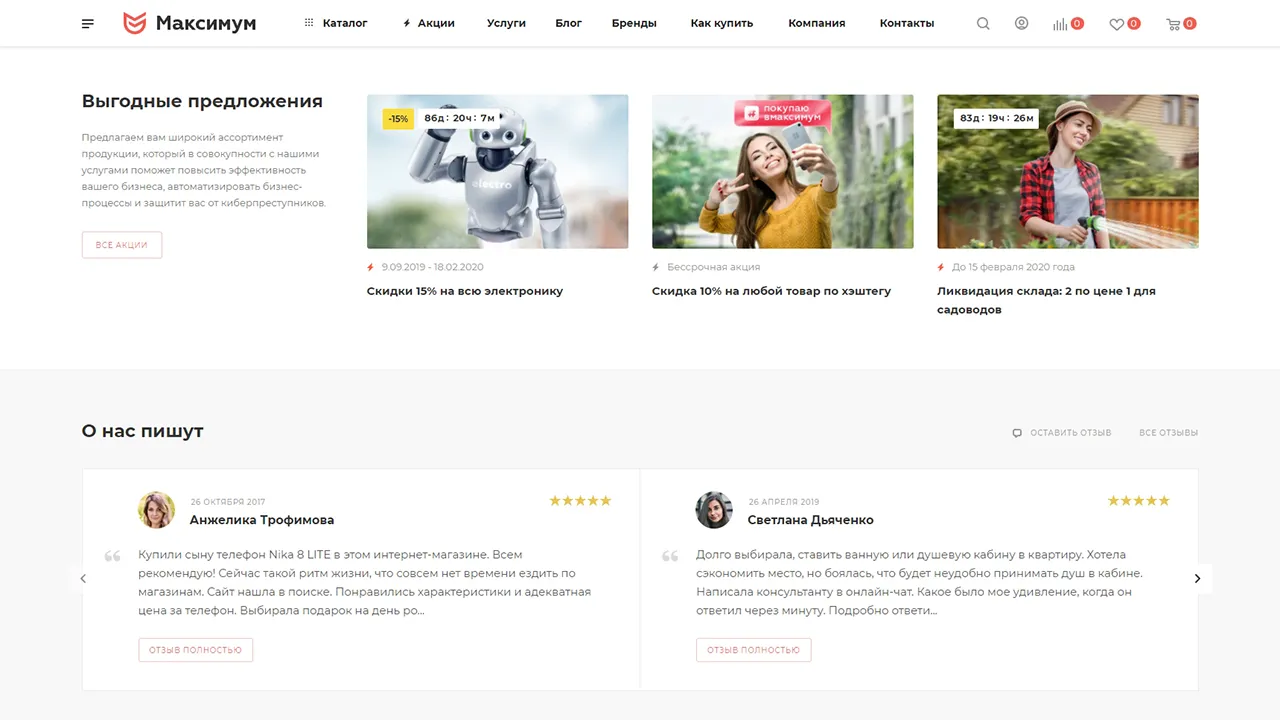Open the robot electronics promo image
1280x720 pixels.
click(498, 172)
